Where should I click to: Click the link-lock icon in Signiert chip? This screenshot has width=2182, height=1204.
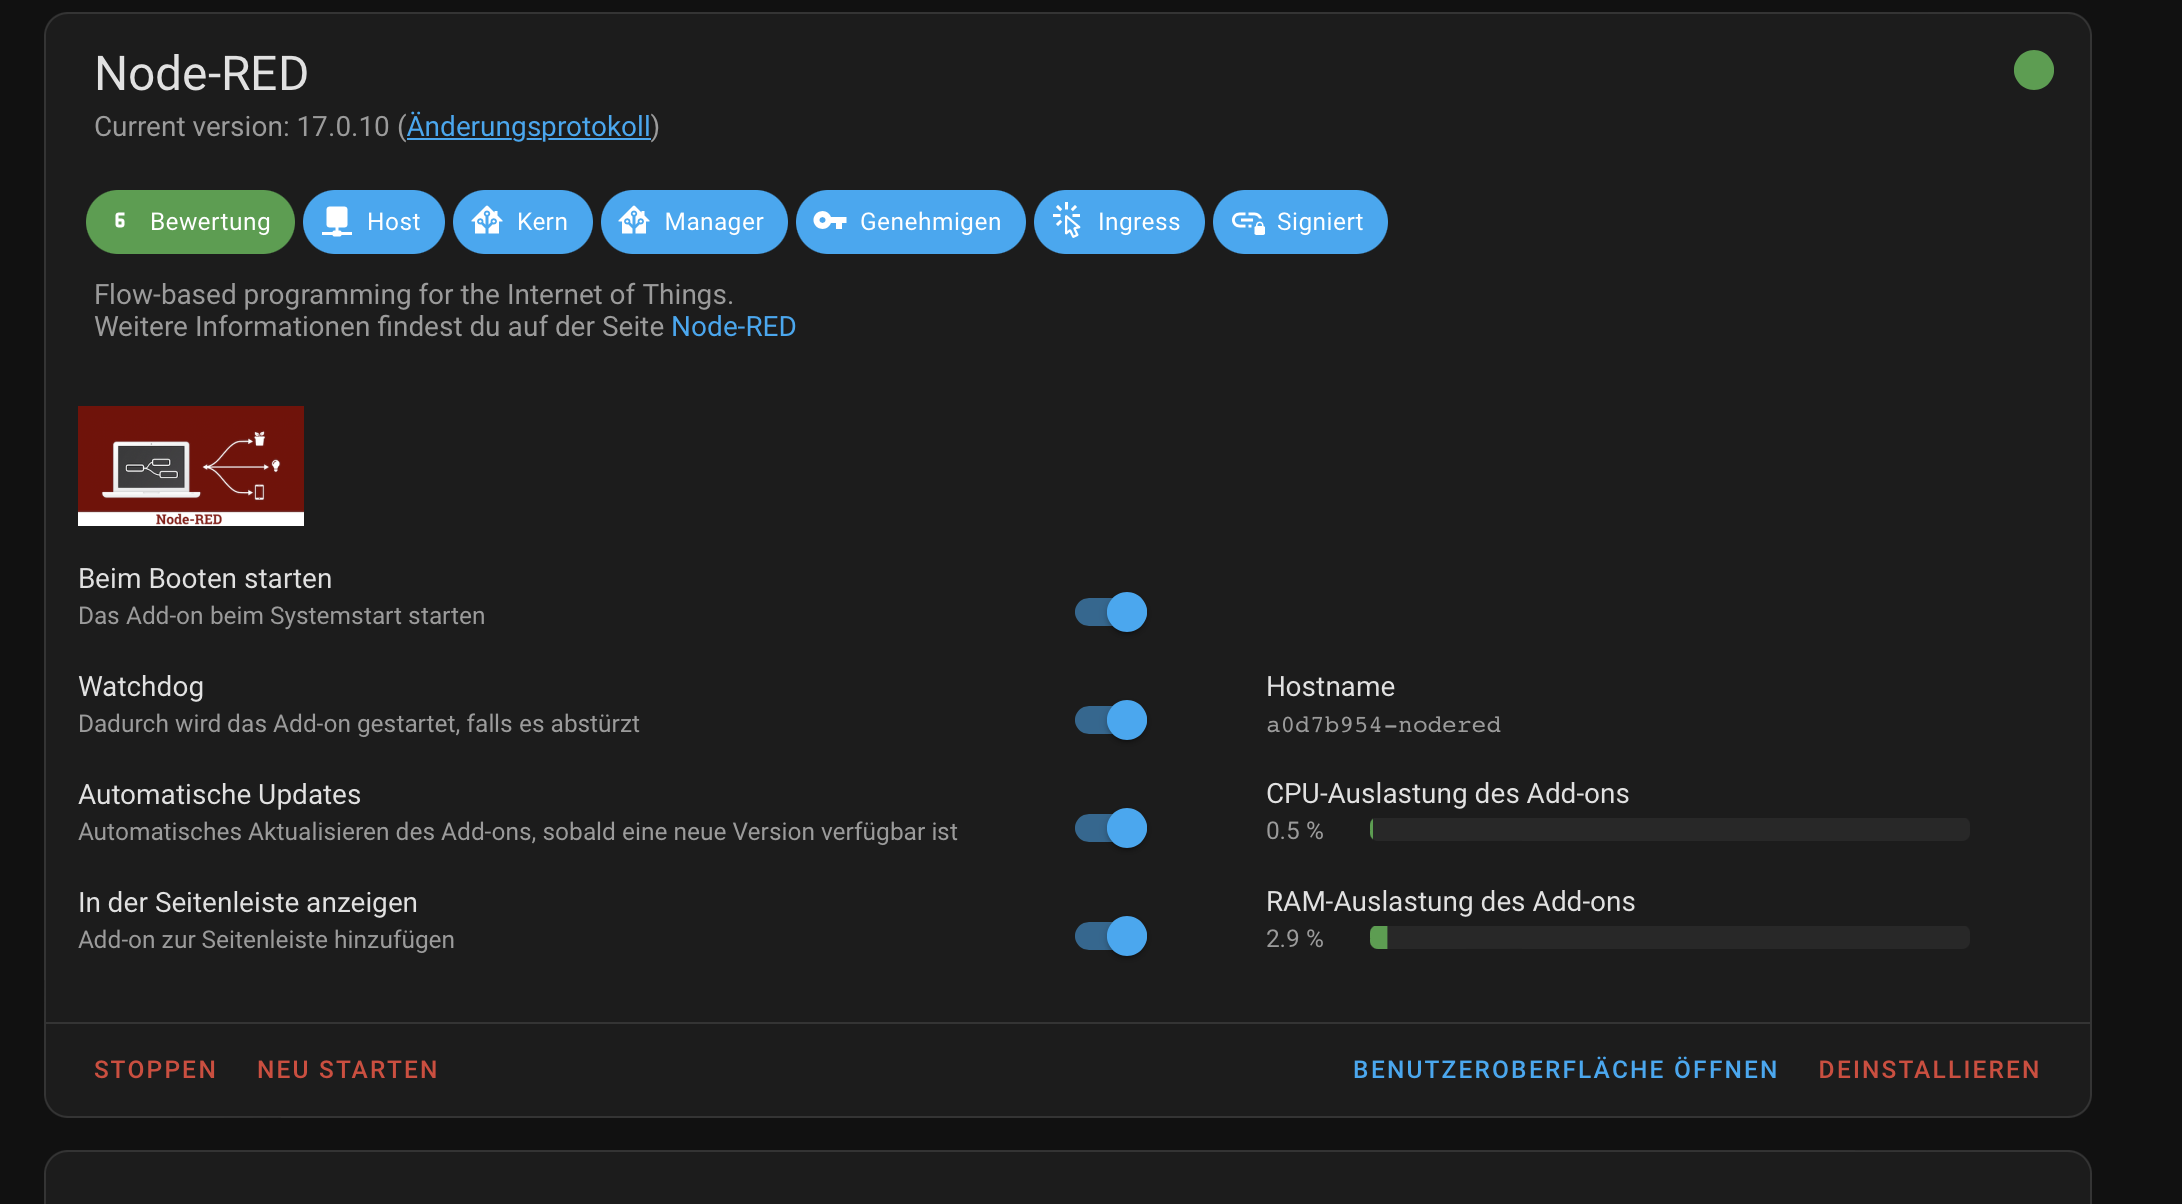pyautogui.click(x=1248, y=221)
